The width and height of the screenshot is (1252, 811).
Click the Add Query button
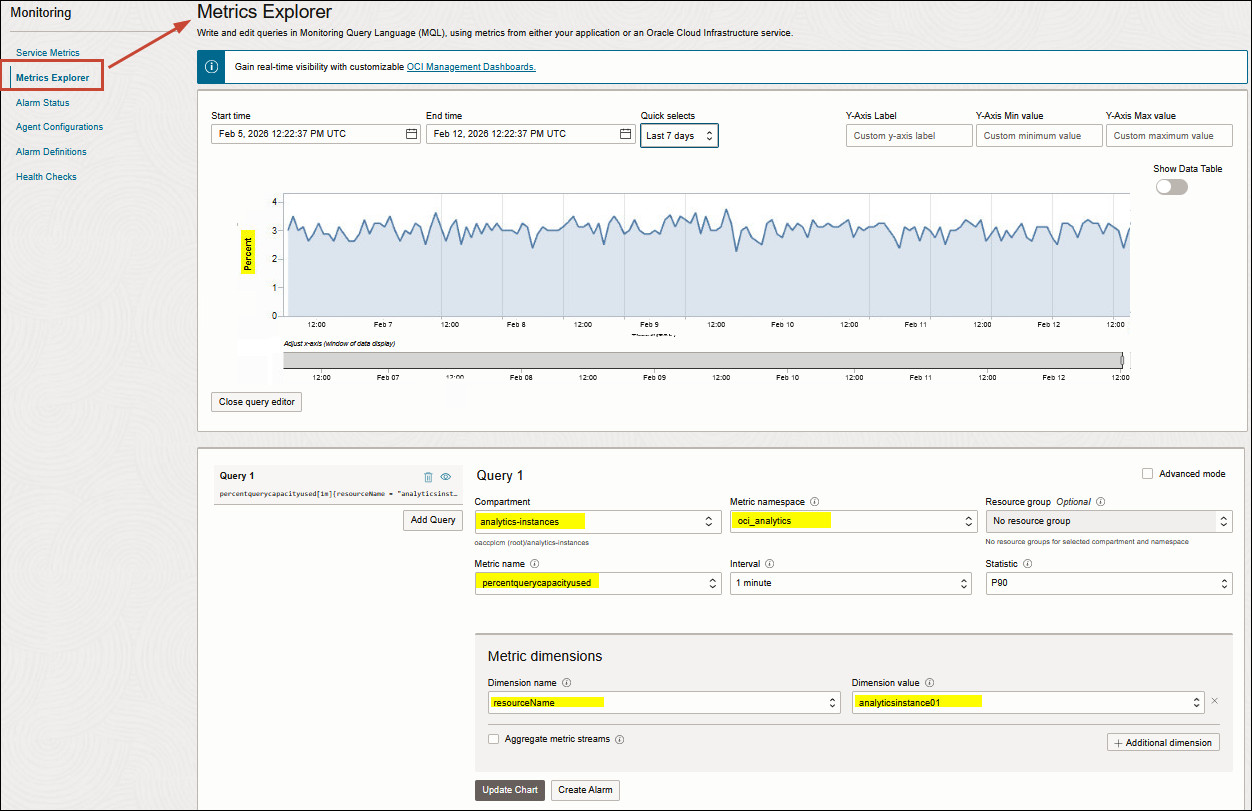432,519
